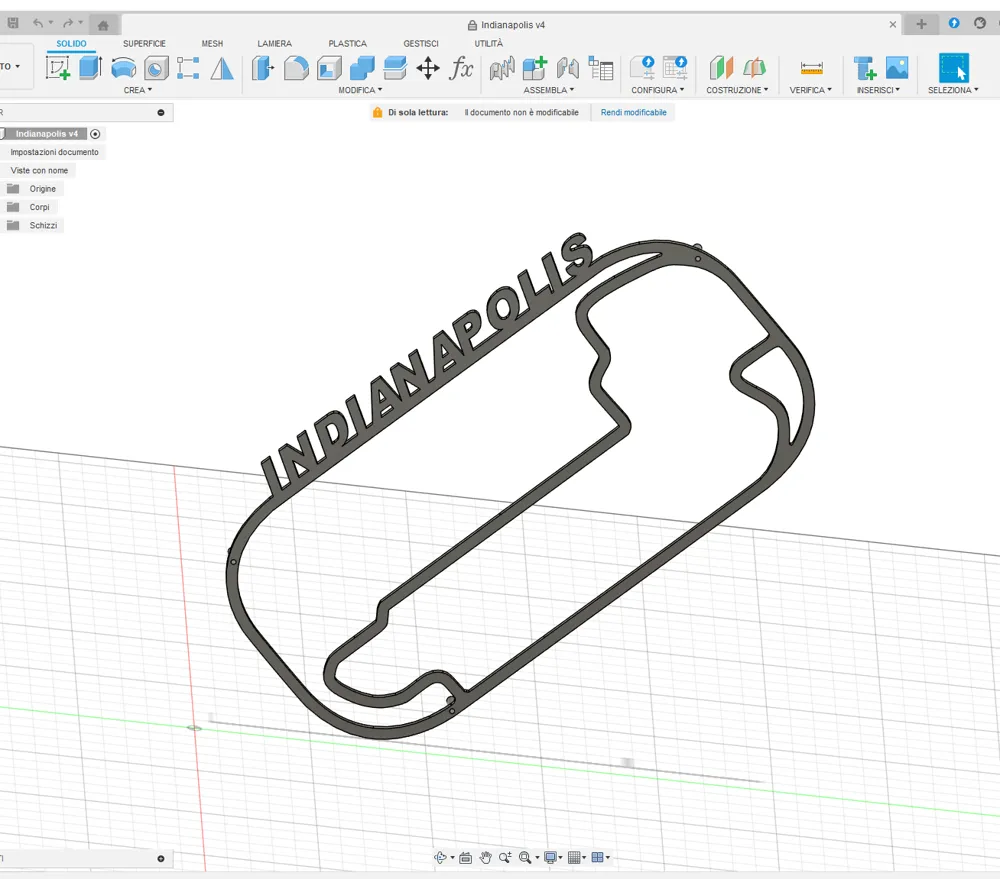This screenshot has width=1000, height=879.
Task: Switch to the SUPERFICIE tab
Action: click(144, 43)
